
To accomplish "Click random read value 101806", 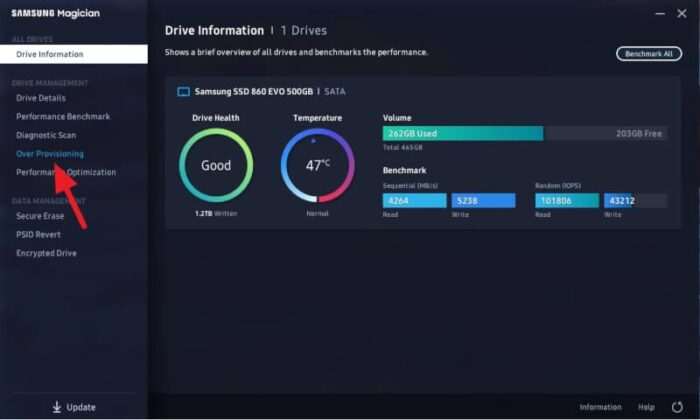I will 567,201.
